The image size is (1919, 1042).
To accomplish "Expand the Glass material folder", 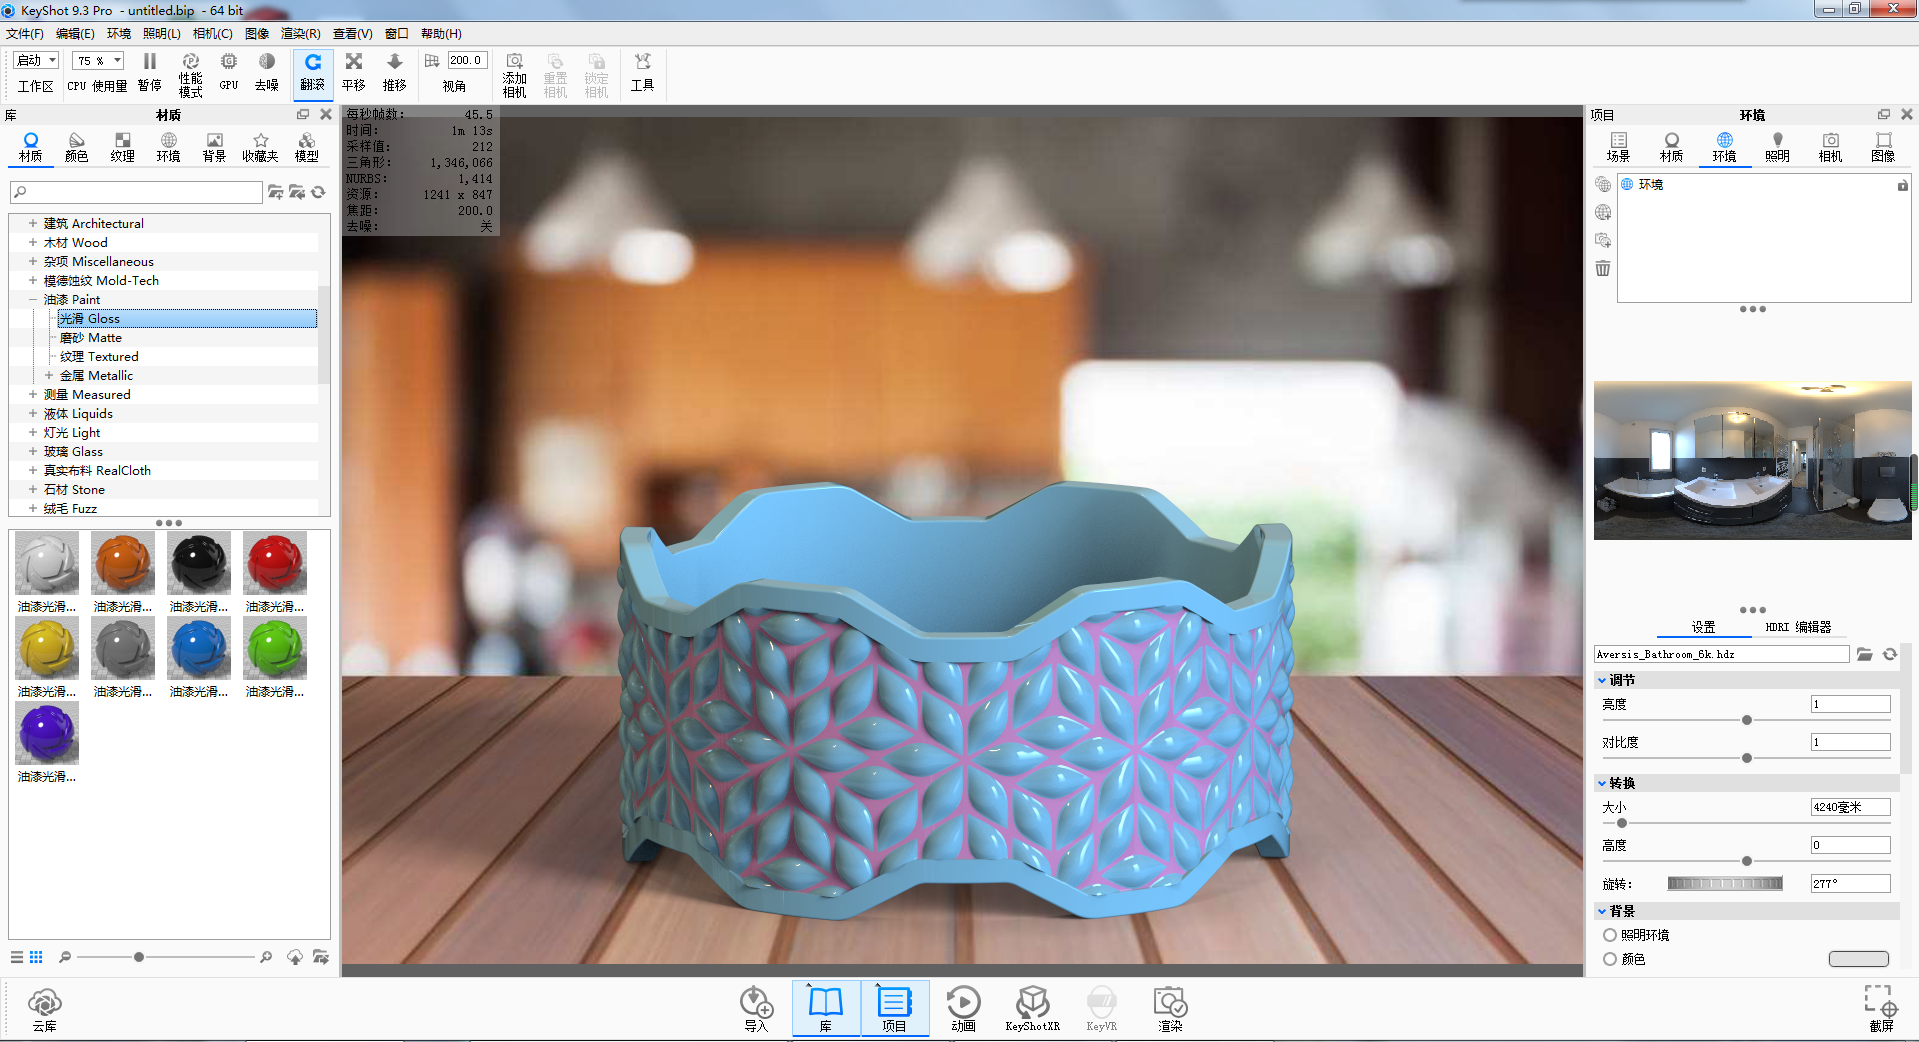I will click(x=33, y=452).
